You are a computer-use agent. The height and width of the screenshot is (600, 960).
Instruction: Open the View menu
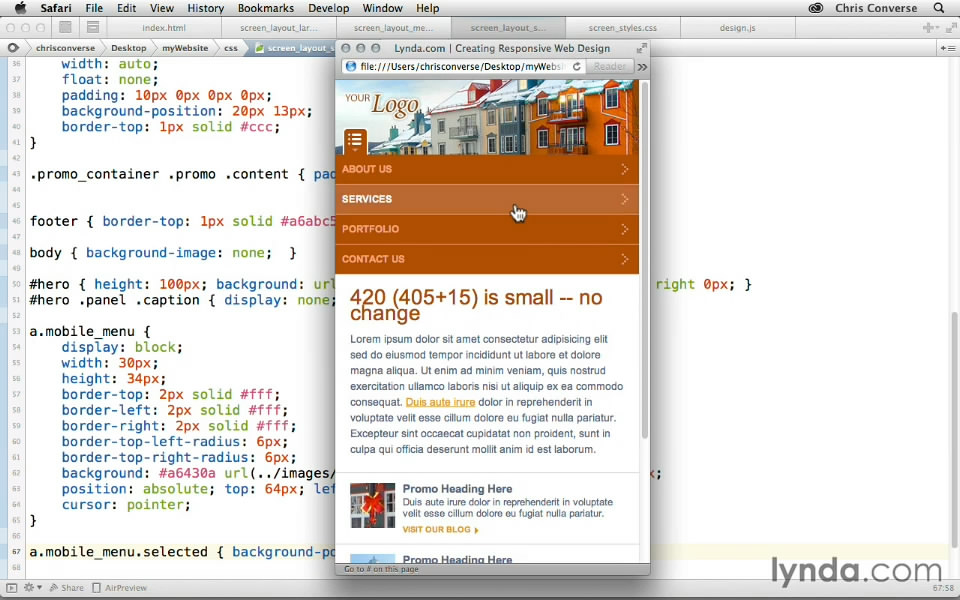point(162,8)
